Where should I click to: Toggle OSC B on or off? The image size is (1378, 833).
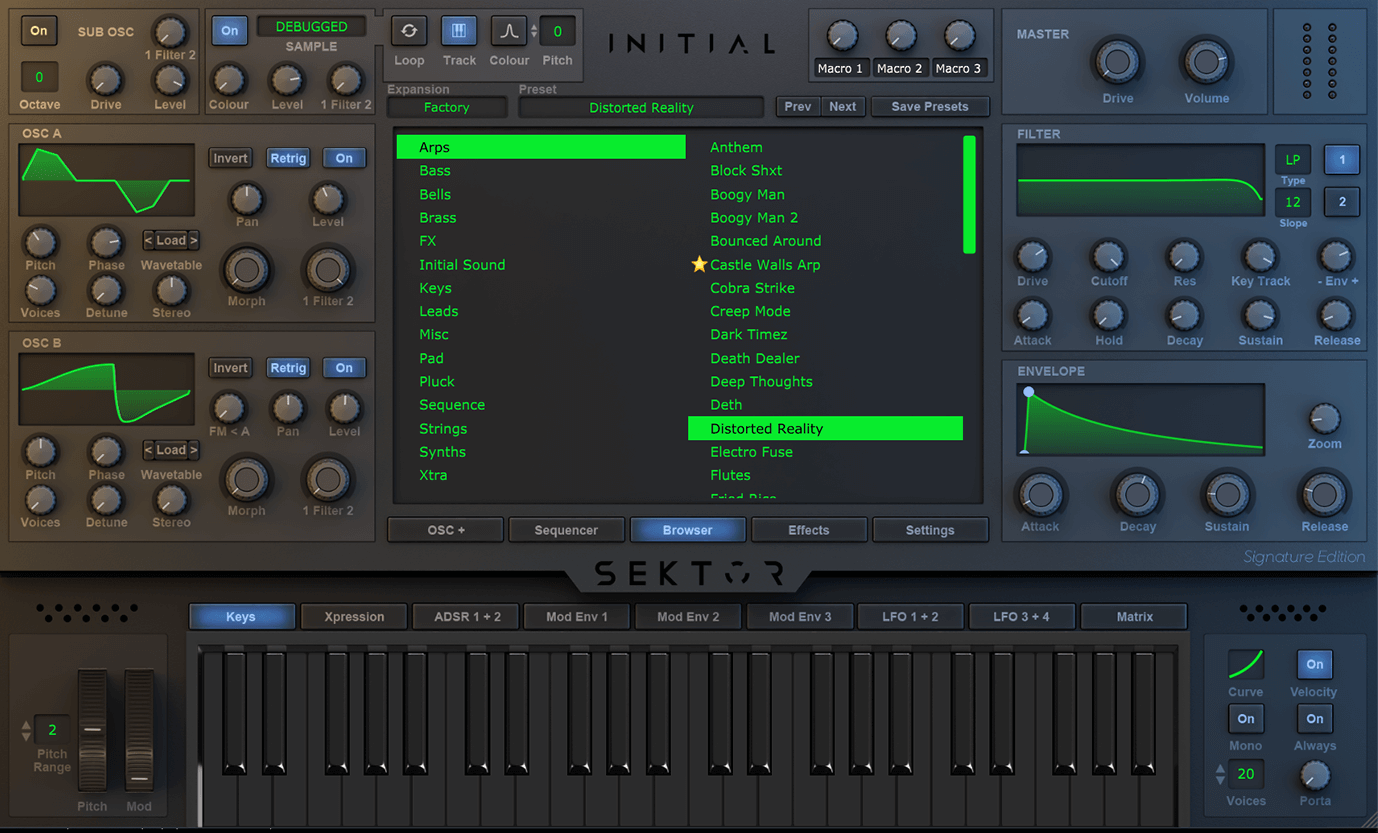click(x=344, y=367)
